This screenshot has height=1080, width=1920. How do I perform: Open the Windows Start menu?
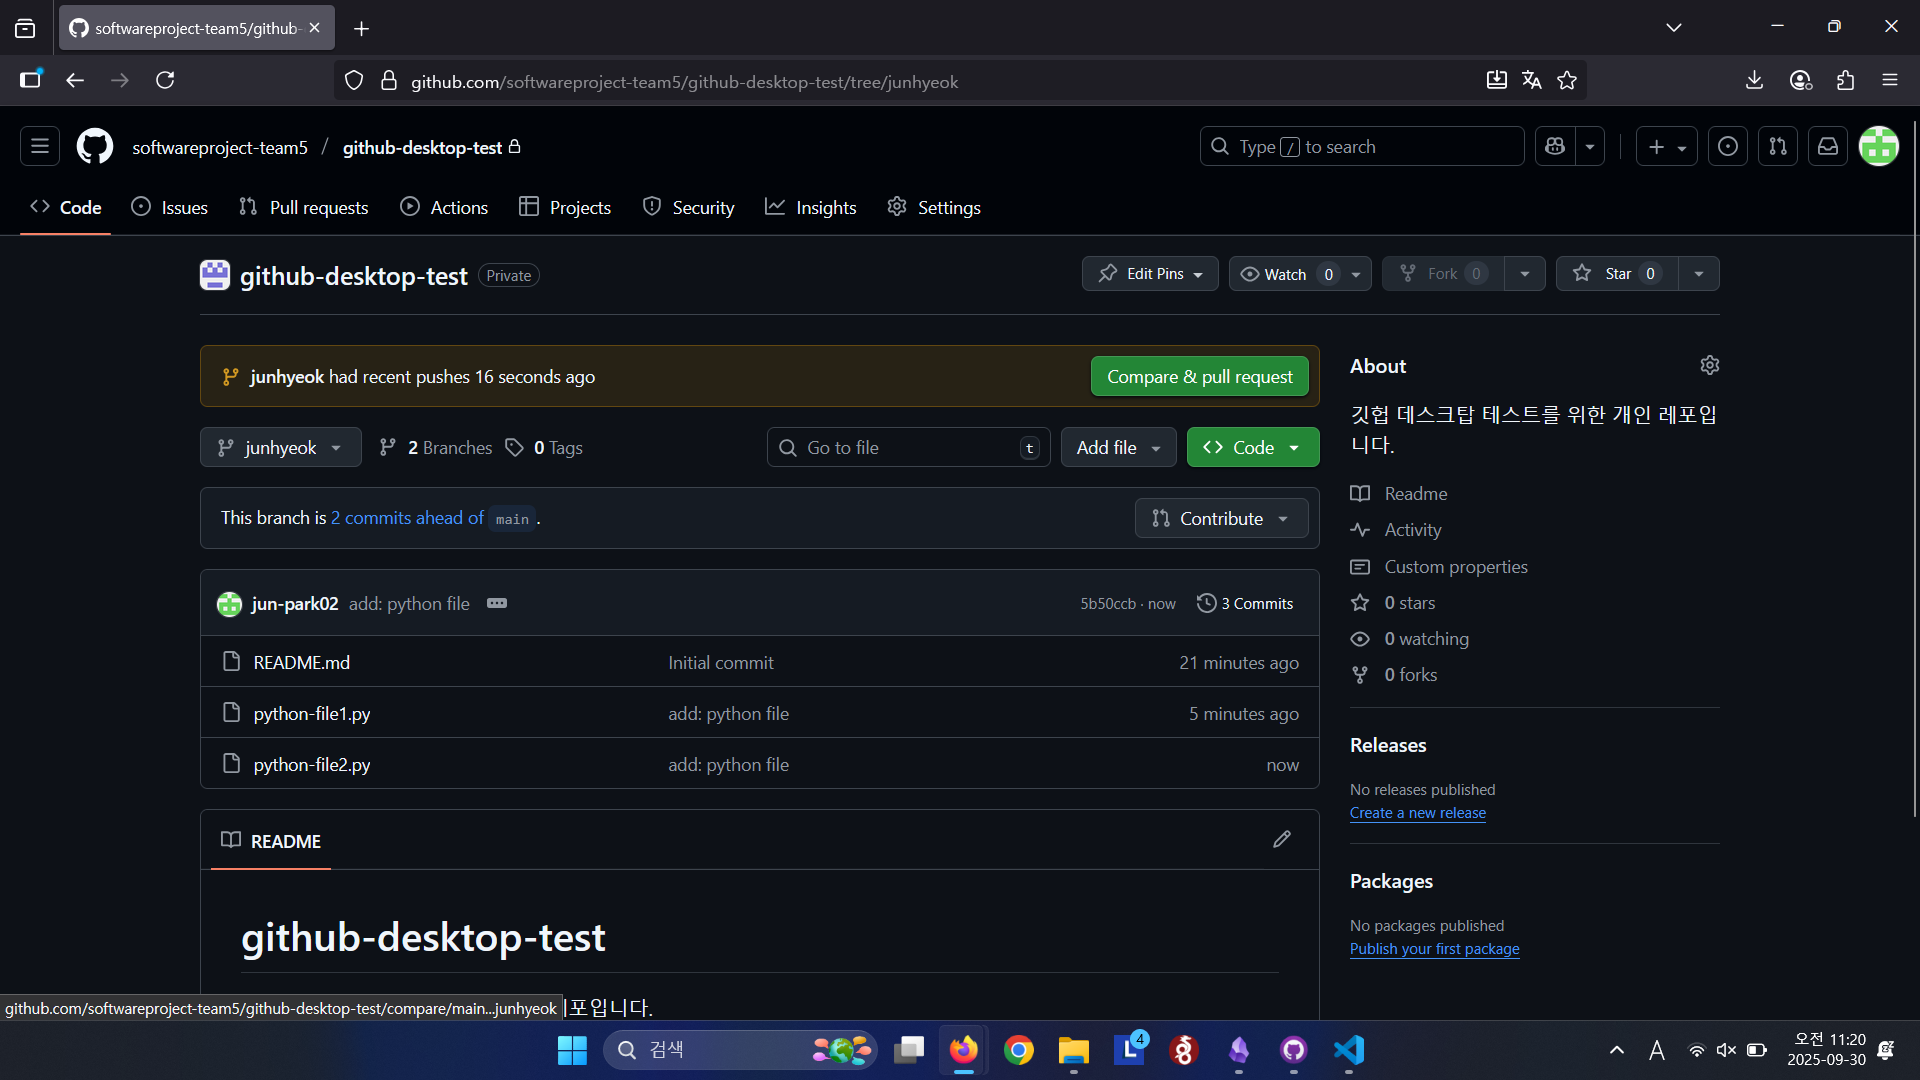[x=572, y=1050]
